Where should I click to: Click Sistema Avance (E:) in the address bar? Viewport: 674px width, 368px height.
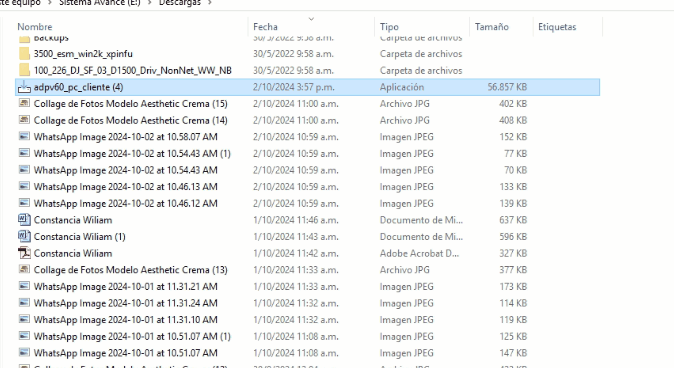click(100, 3)
